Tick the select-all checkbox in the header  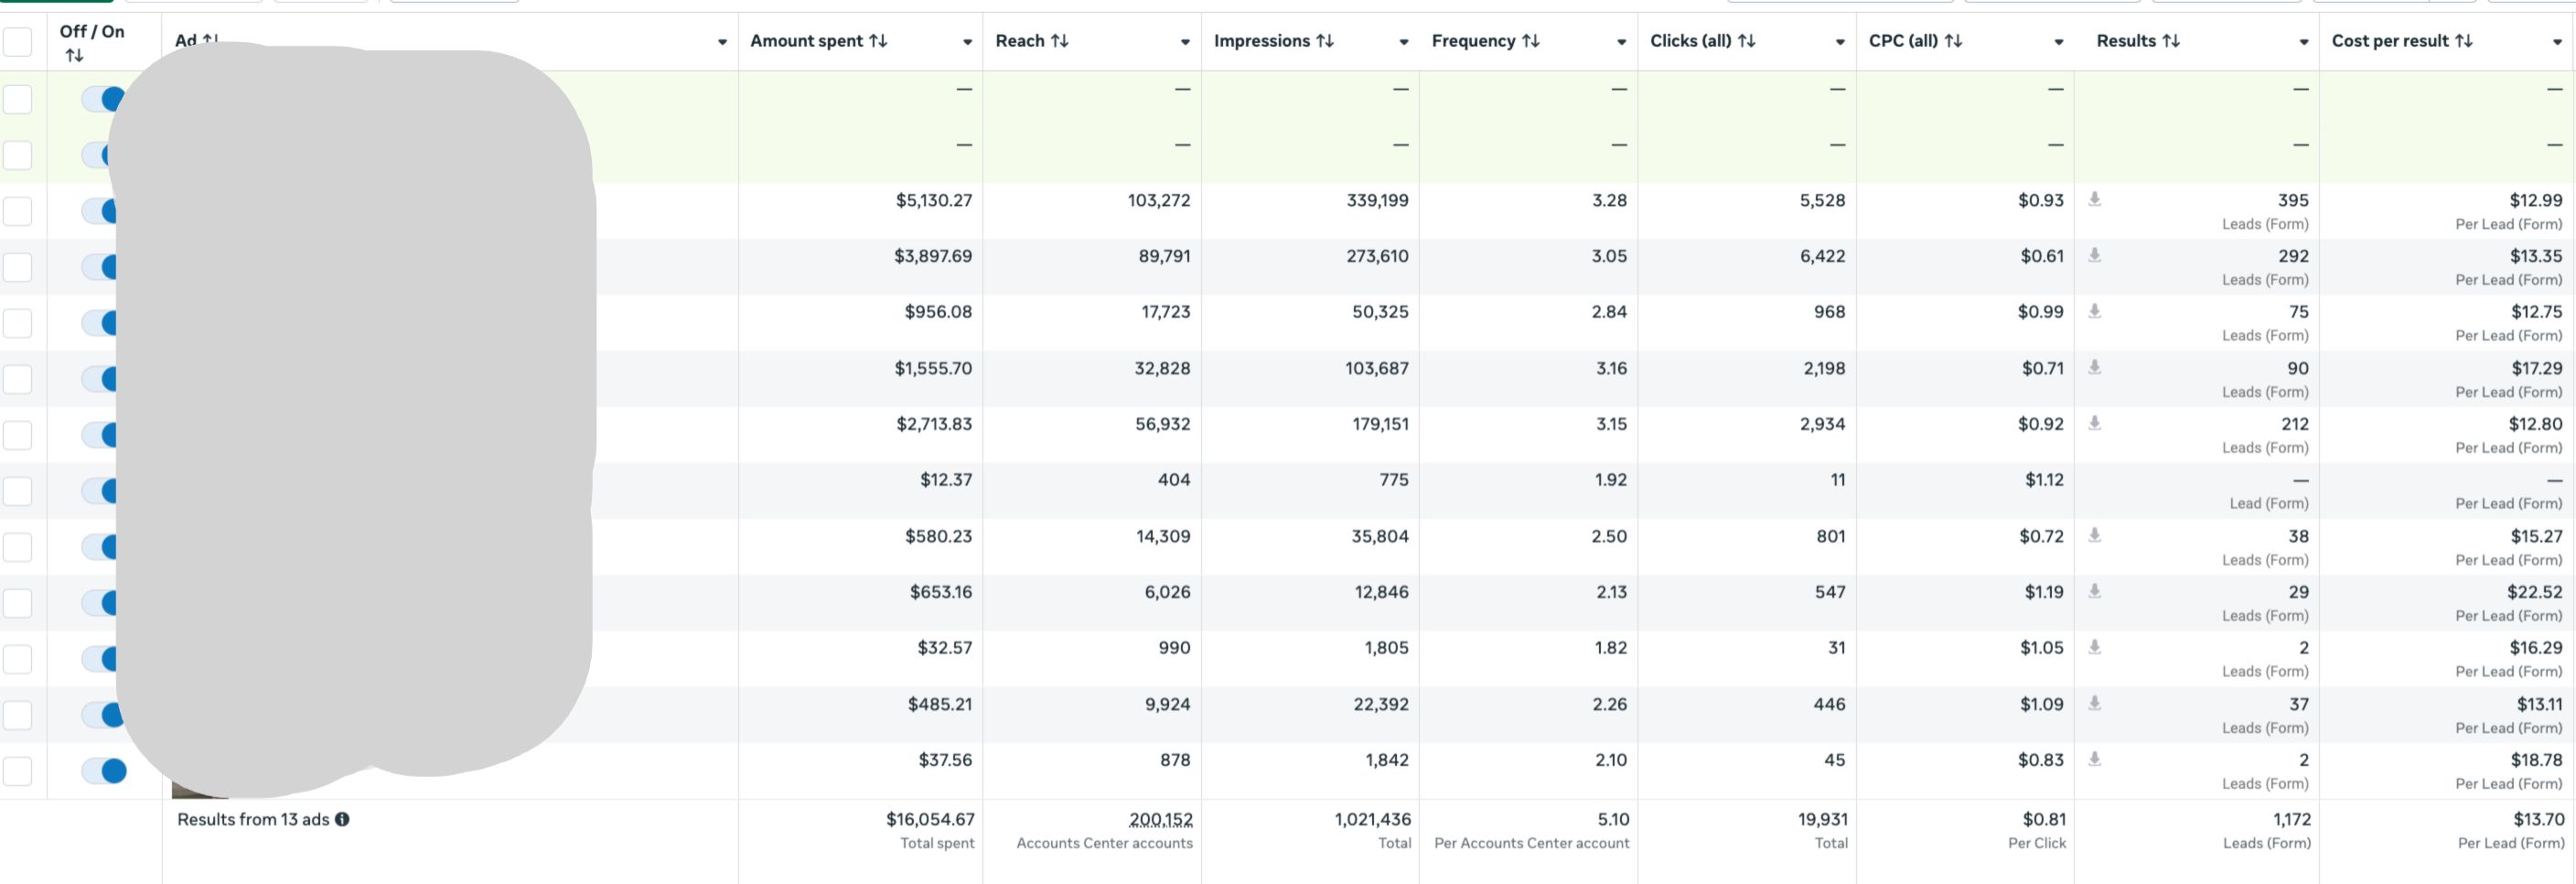click(x=17, y=42)
